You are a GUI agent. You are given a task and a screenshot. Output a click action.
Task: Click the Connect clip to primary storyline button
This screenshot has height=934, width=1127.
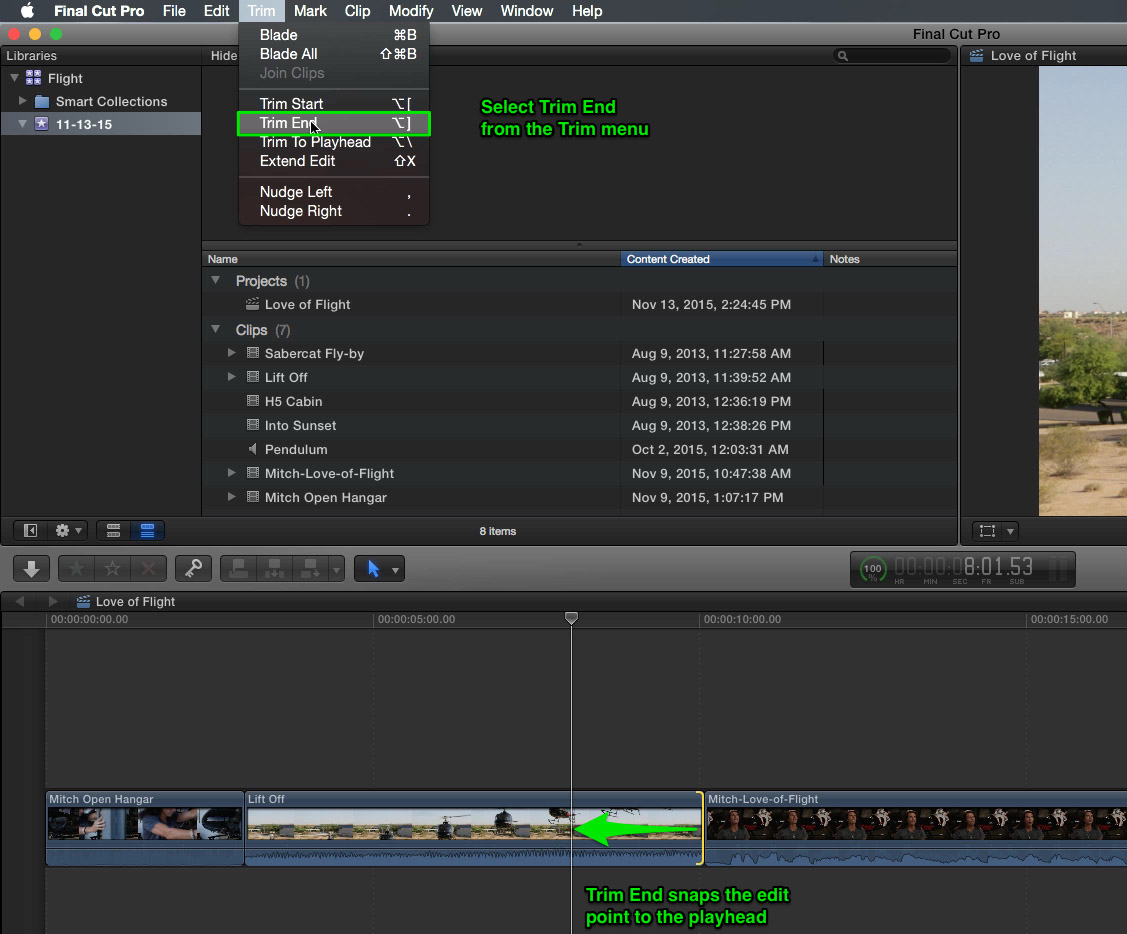238,569
